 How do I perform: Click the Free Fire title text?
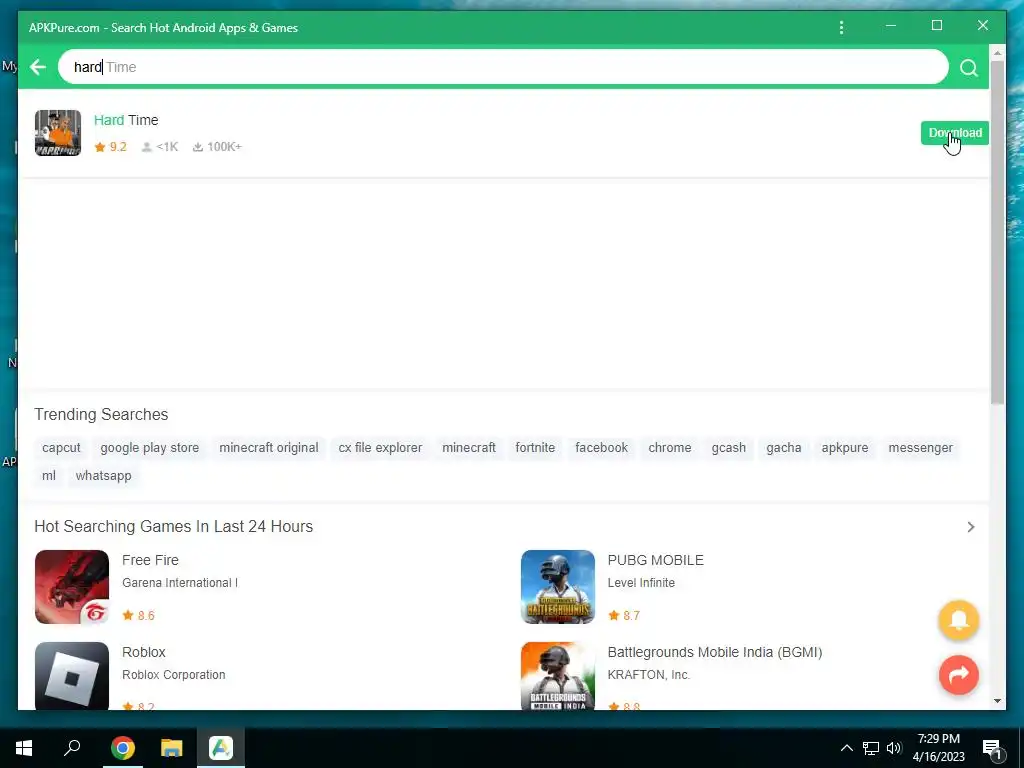click(150, 560)
